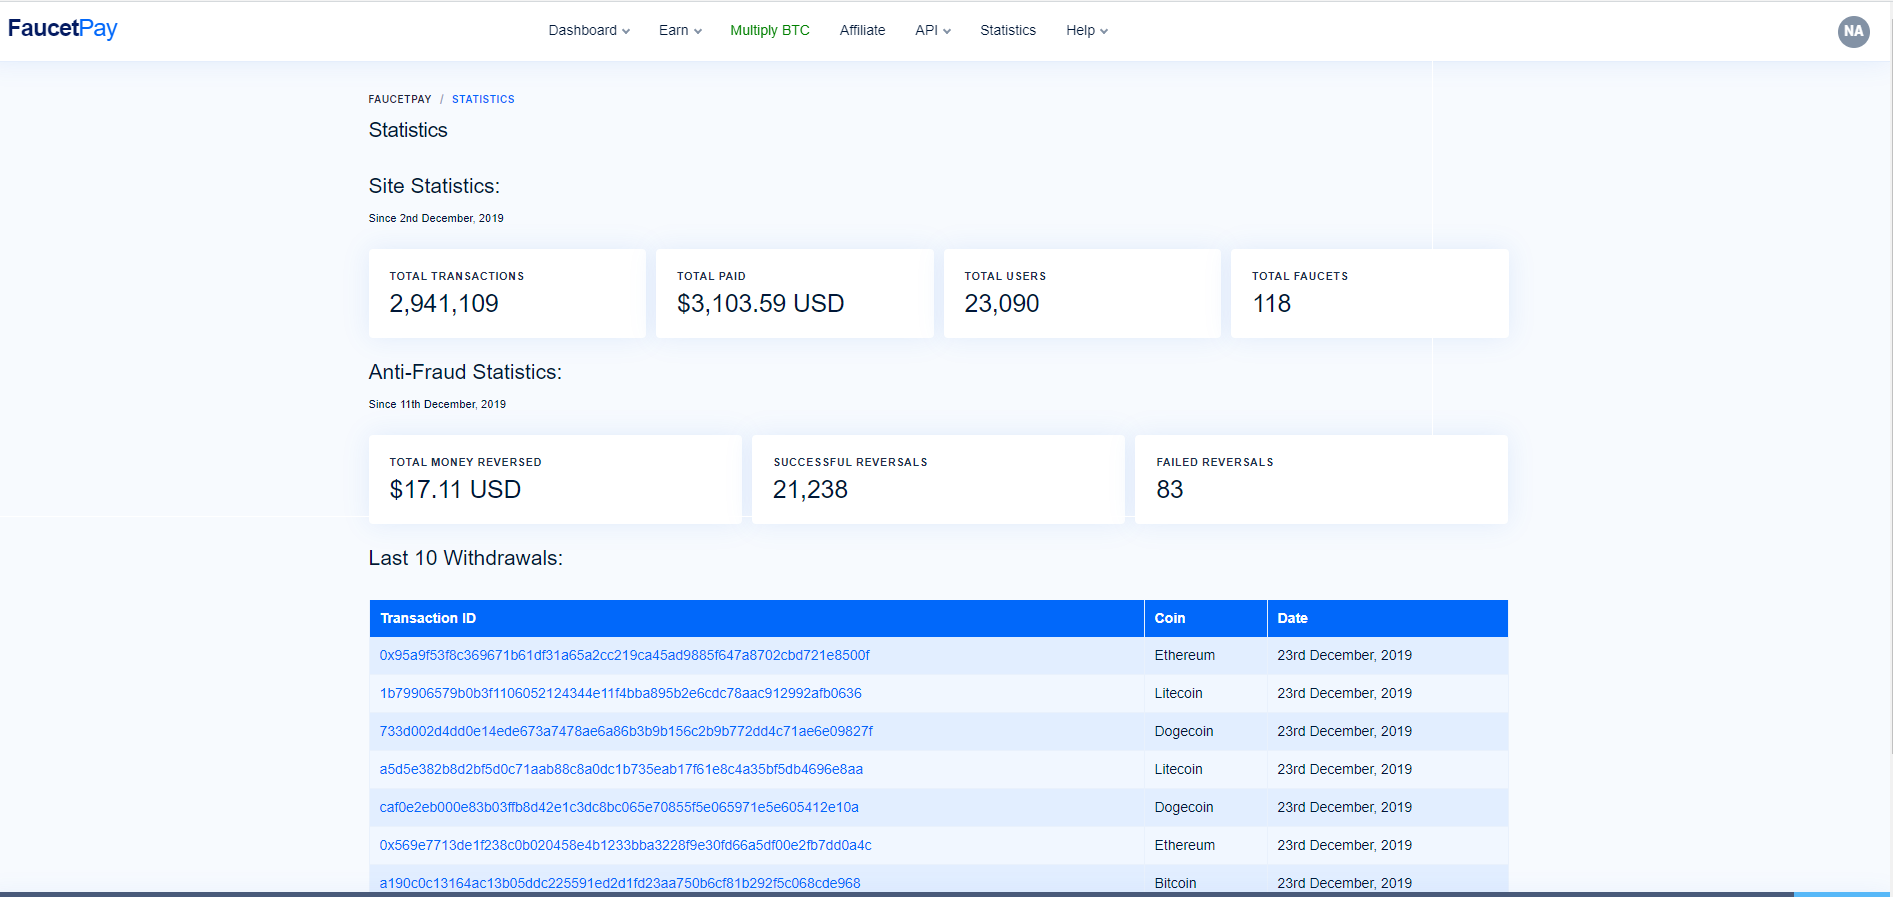Open Ethereum transaction 0x569e7713de hash link

[x=625, y=846]
